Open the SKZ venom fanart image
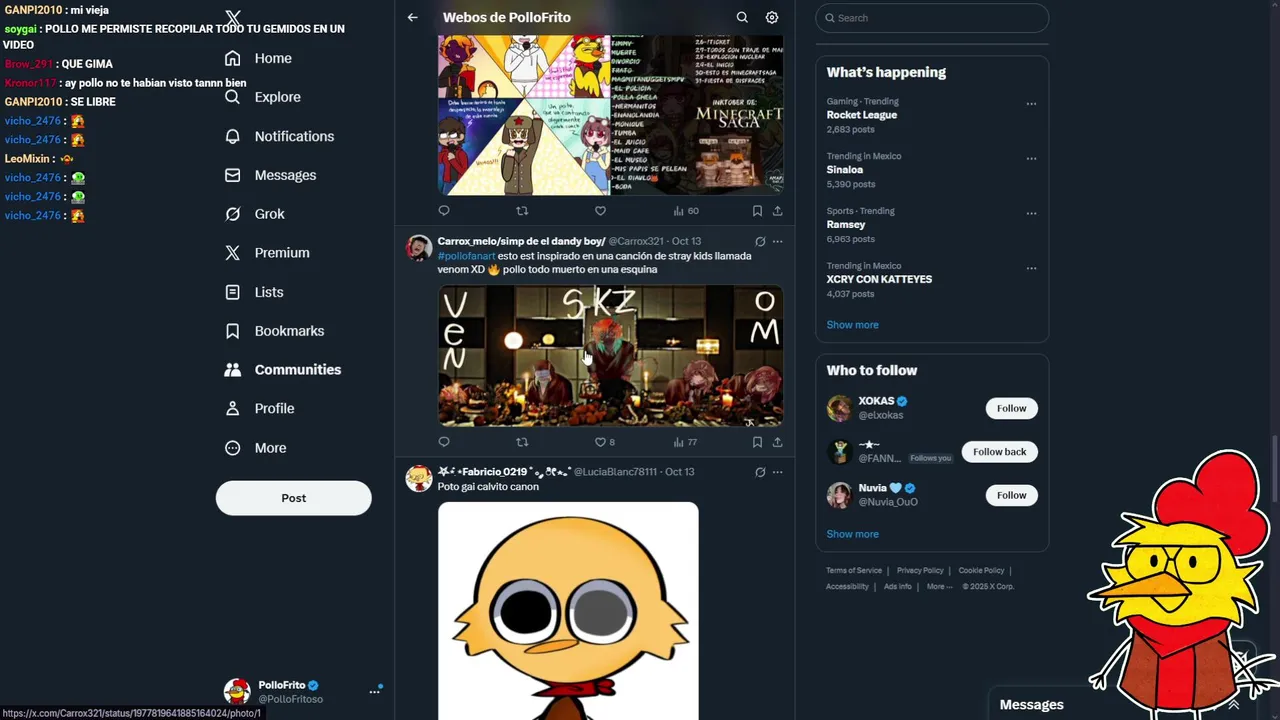 point(610,356)
